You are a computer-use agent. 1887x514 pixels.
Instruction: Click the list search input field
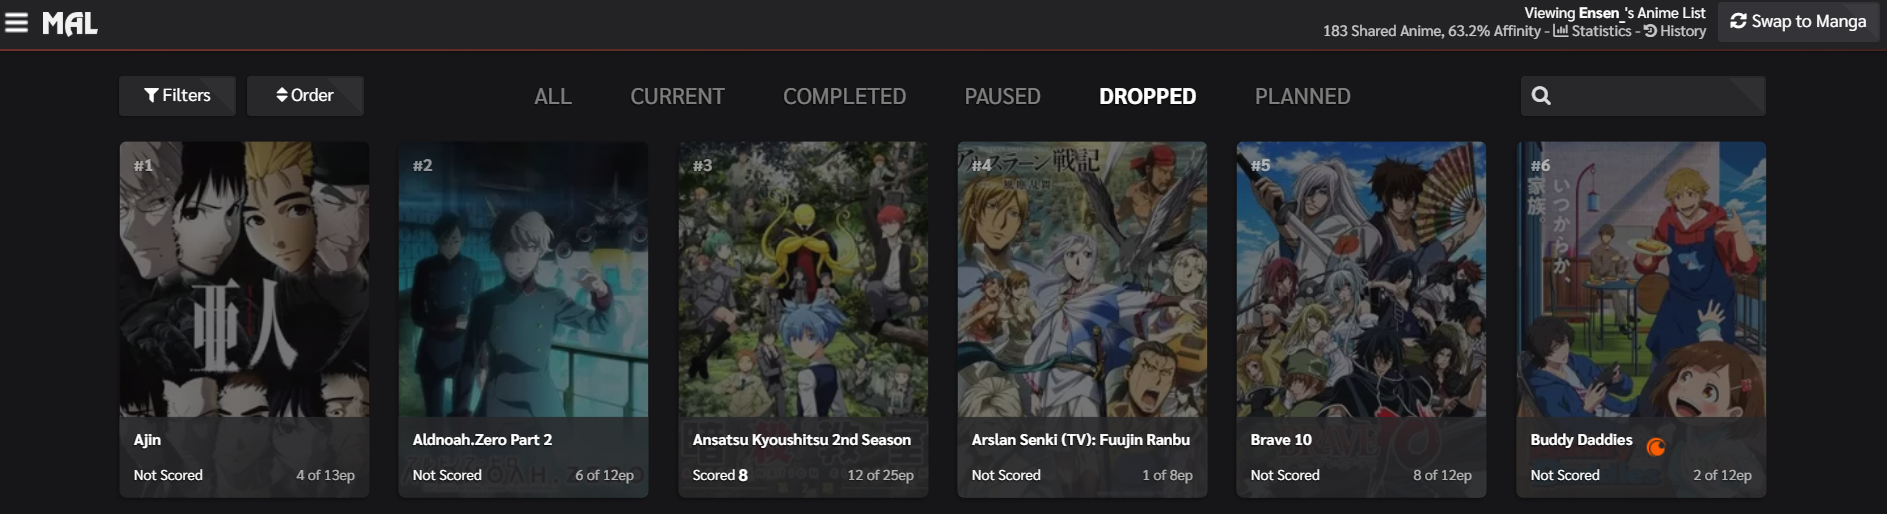coord(1643,96)
